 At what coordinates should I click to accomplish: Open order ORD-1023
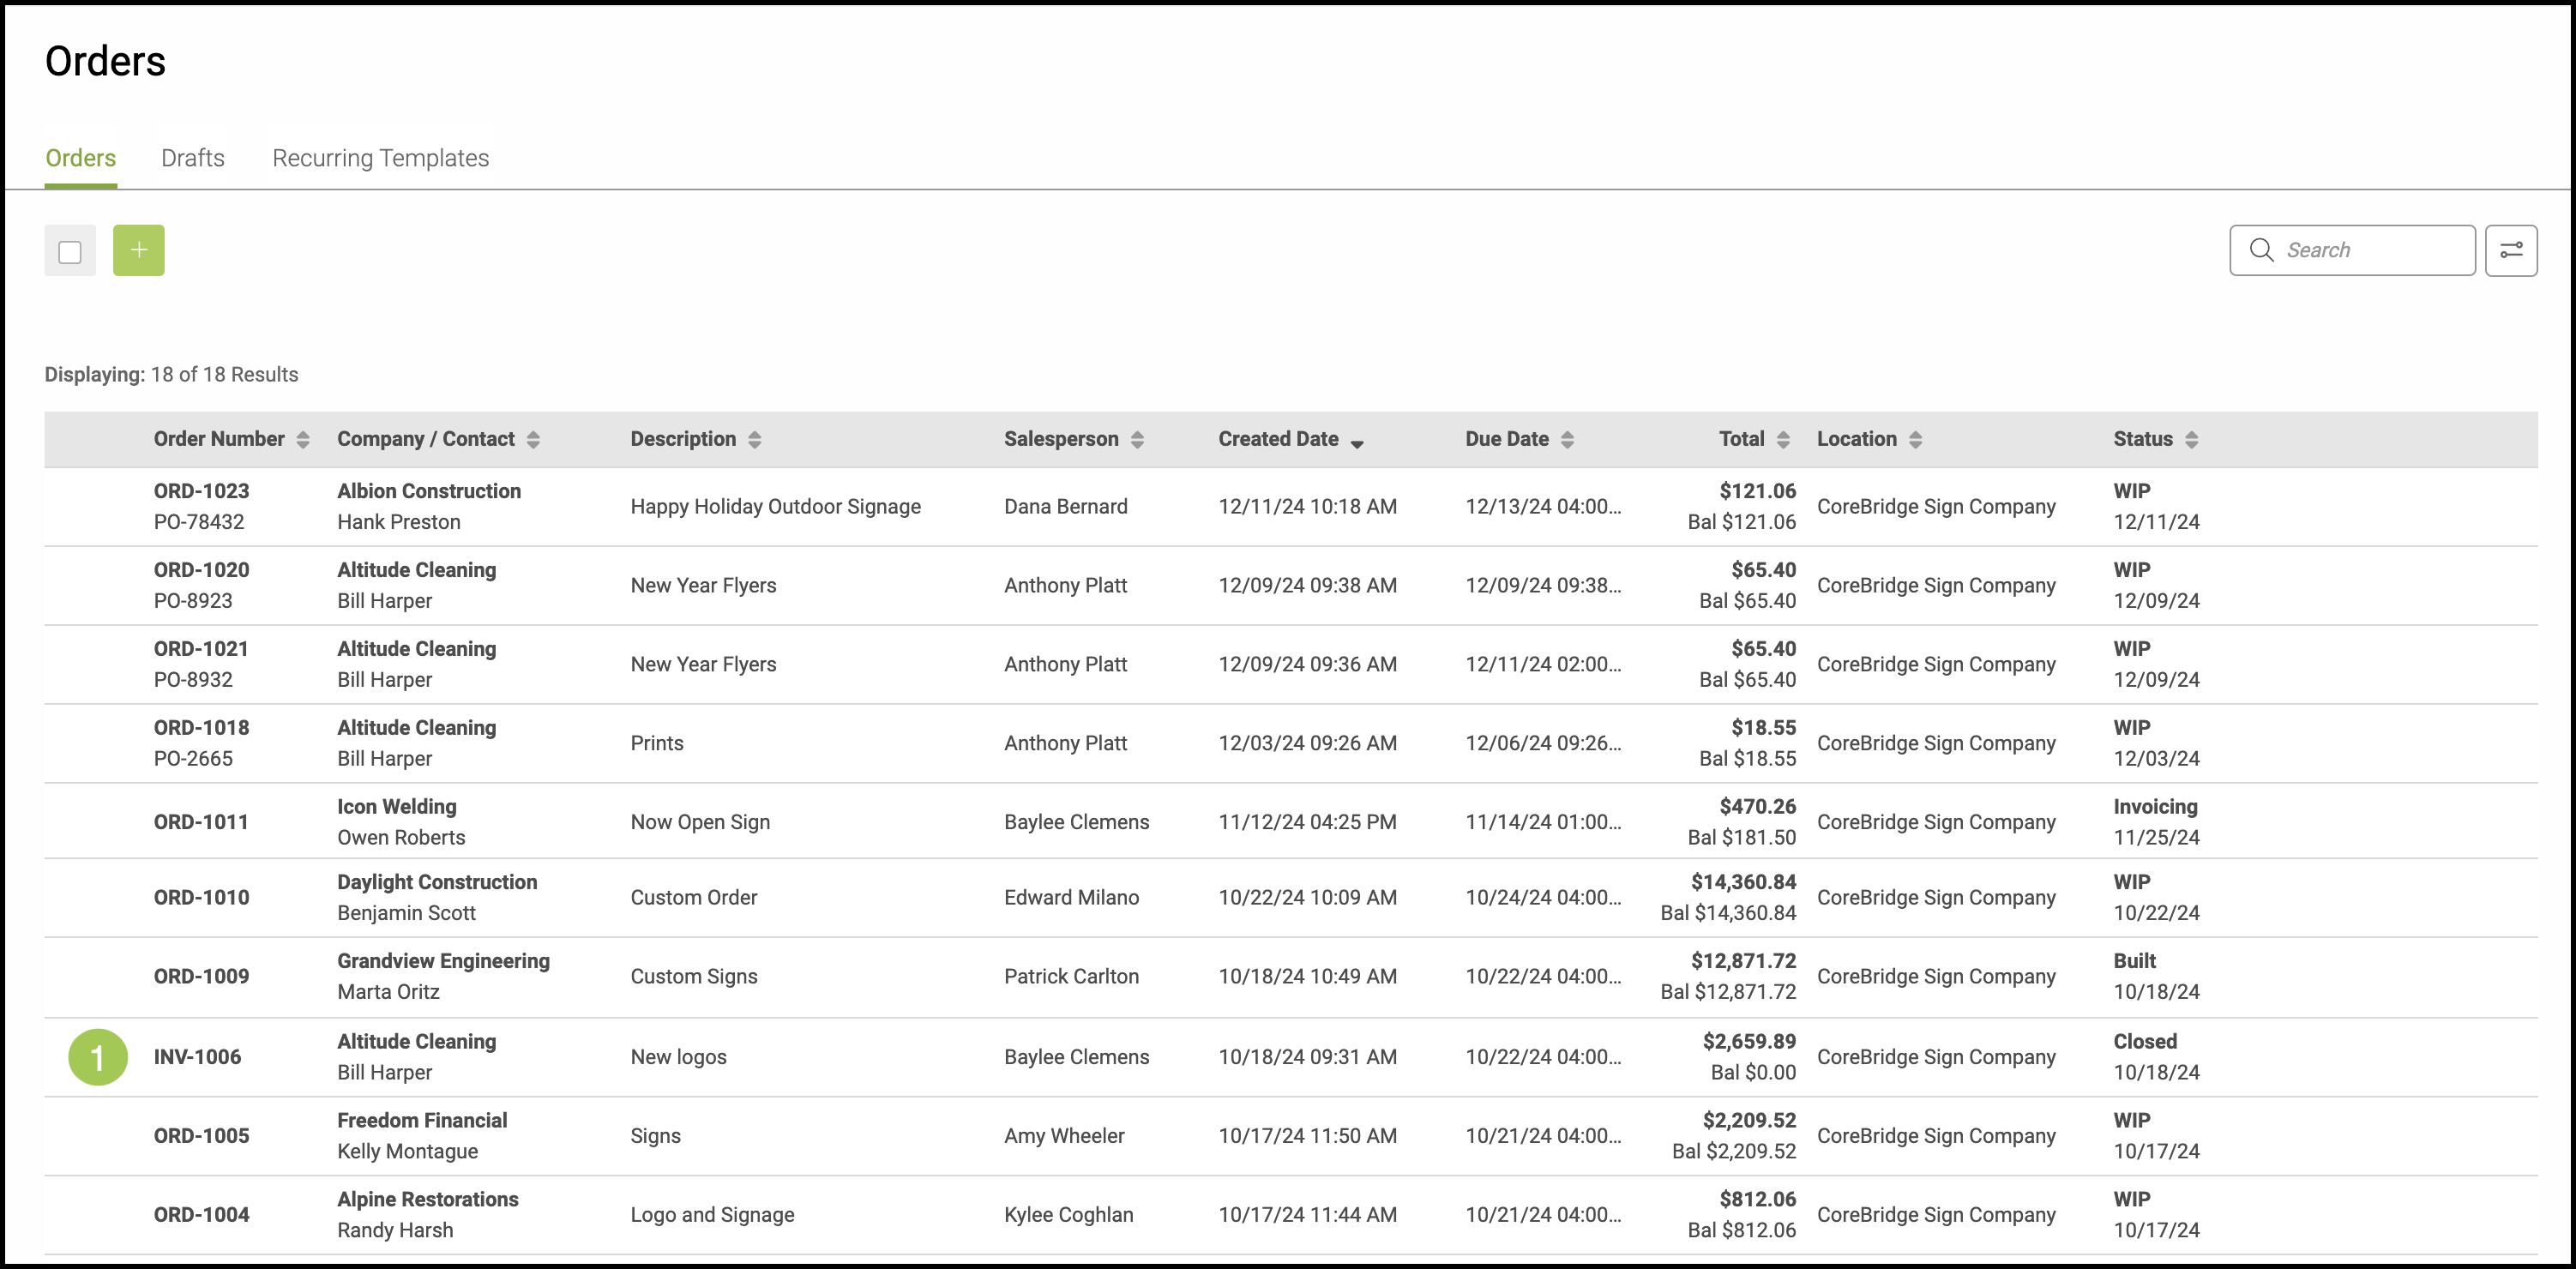click(x=201, y=491)
